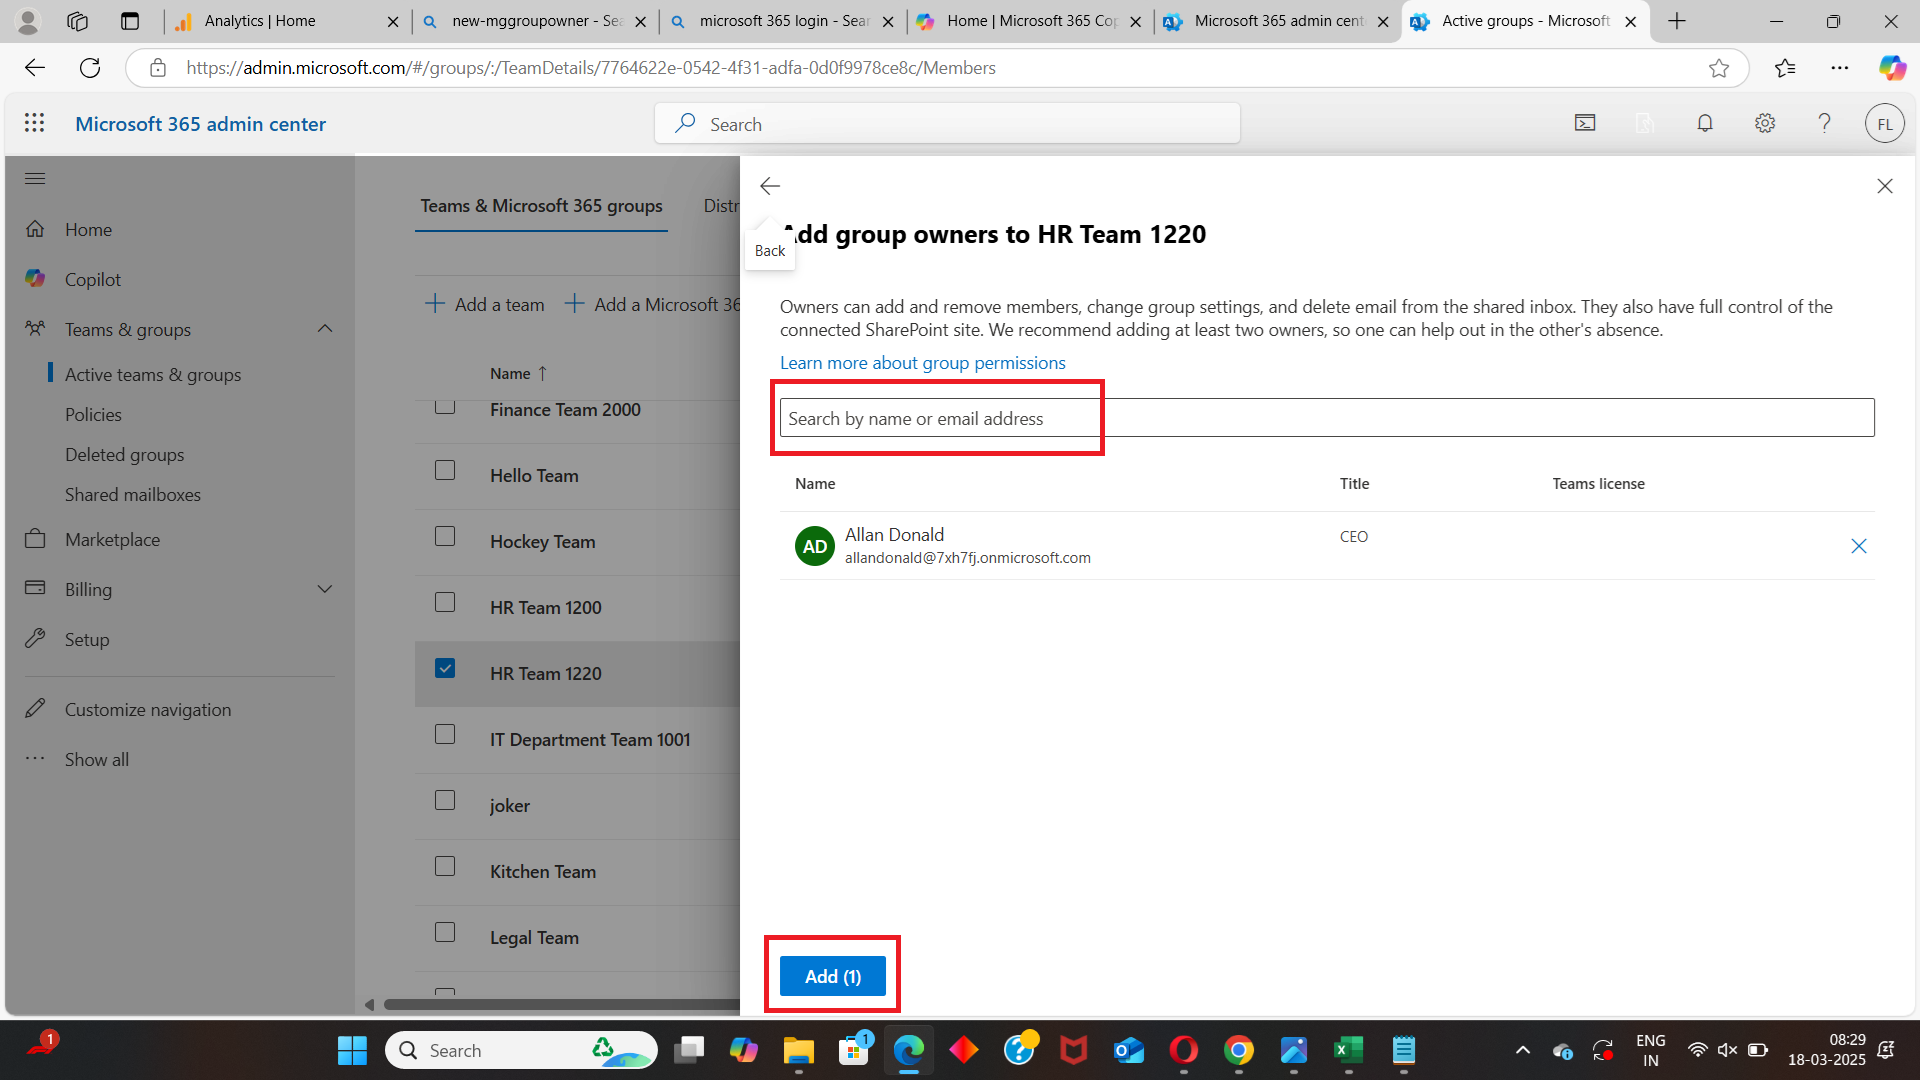1920x1080 pixels.
Task: Open FL account profile avatar
Action: point(1885,124)
